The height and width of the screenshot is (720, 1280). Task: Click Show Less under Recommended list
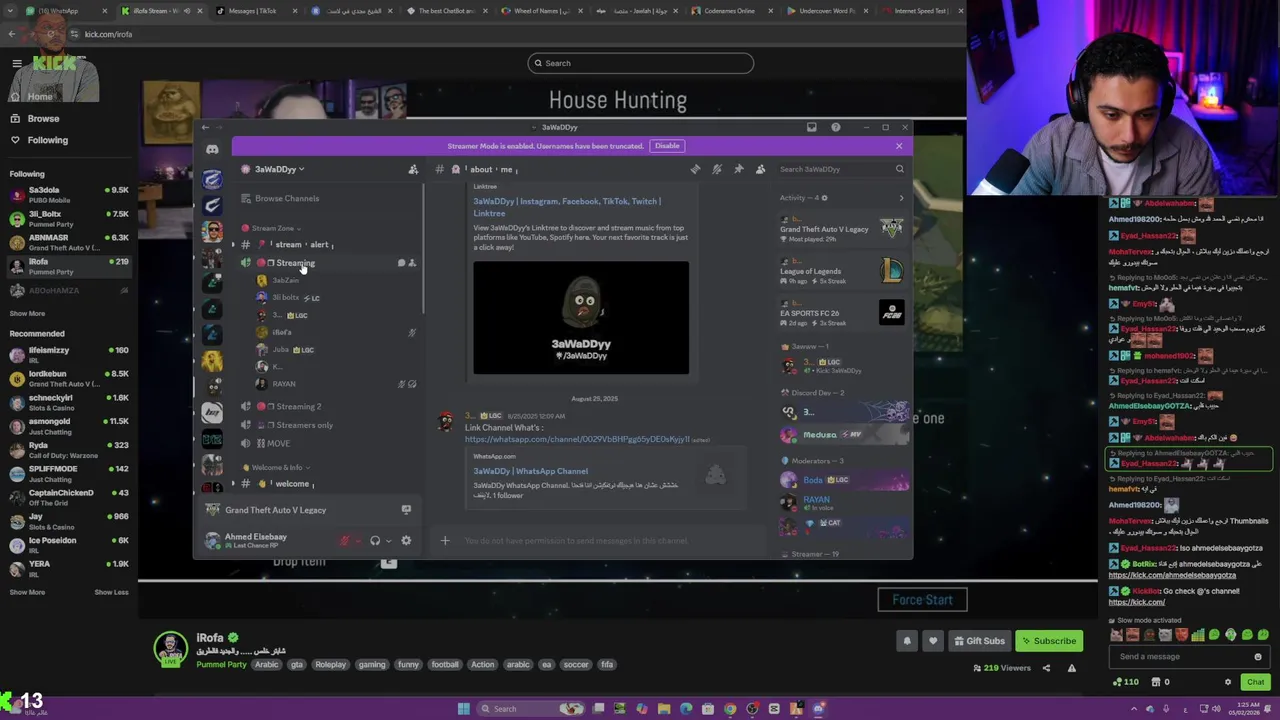111,592
